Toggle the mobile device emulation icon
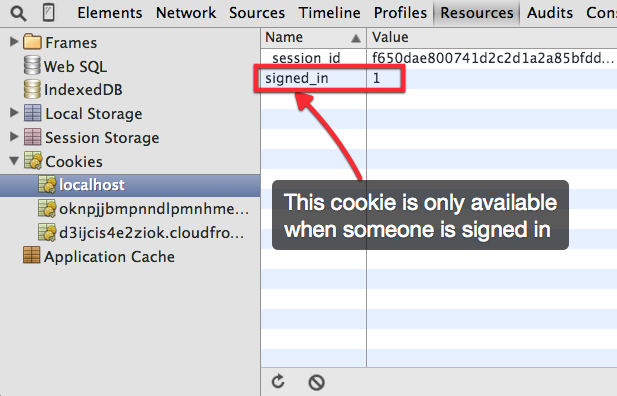The height and width of the screenshot is (396, 617). coord(48,13)
